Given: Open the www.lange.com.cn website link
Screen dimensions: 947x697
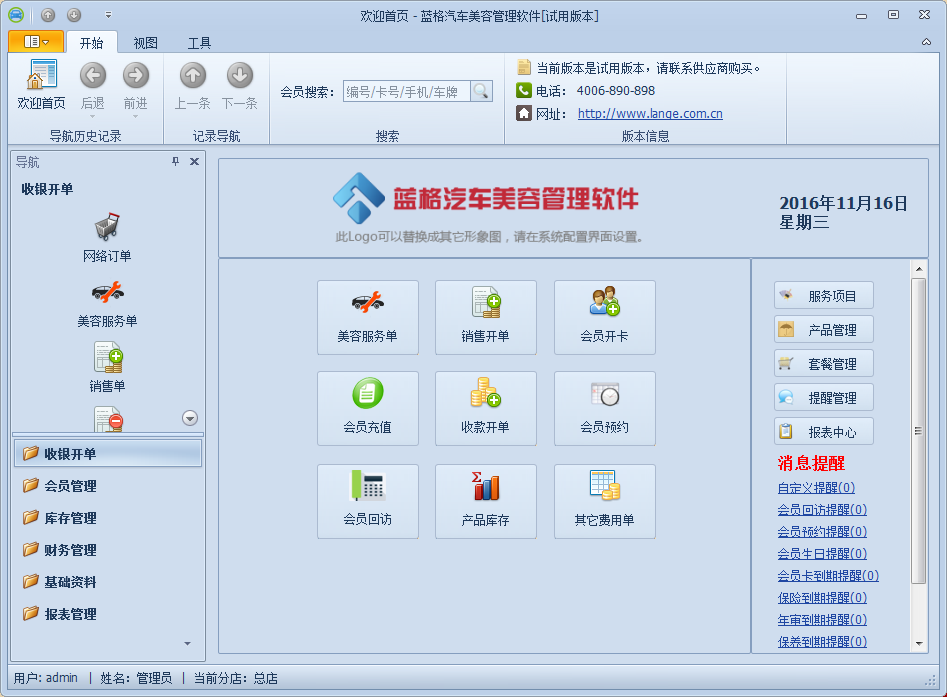Looking at the screenshot, I should pos(650,114).
